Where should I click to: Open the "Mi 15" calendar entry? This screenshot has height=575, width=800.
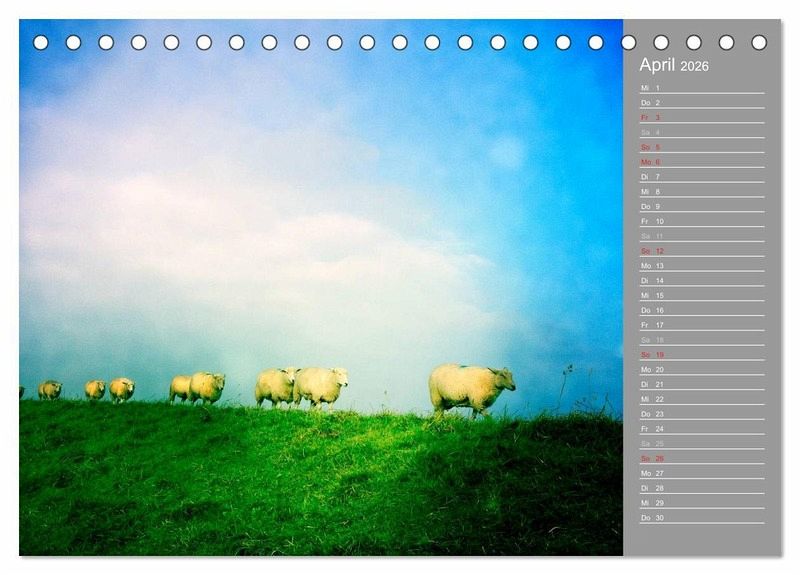701,295
